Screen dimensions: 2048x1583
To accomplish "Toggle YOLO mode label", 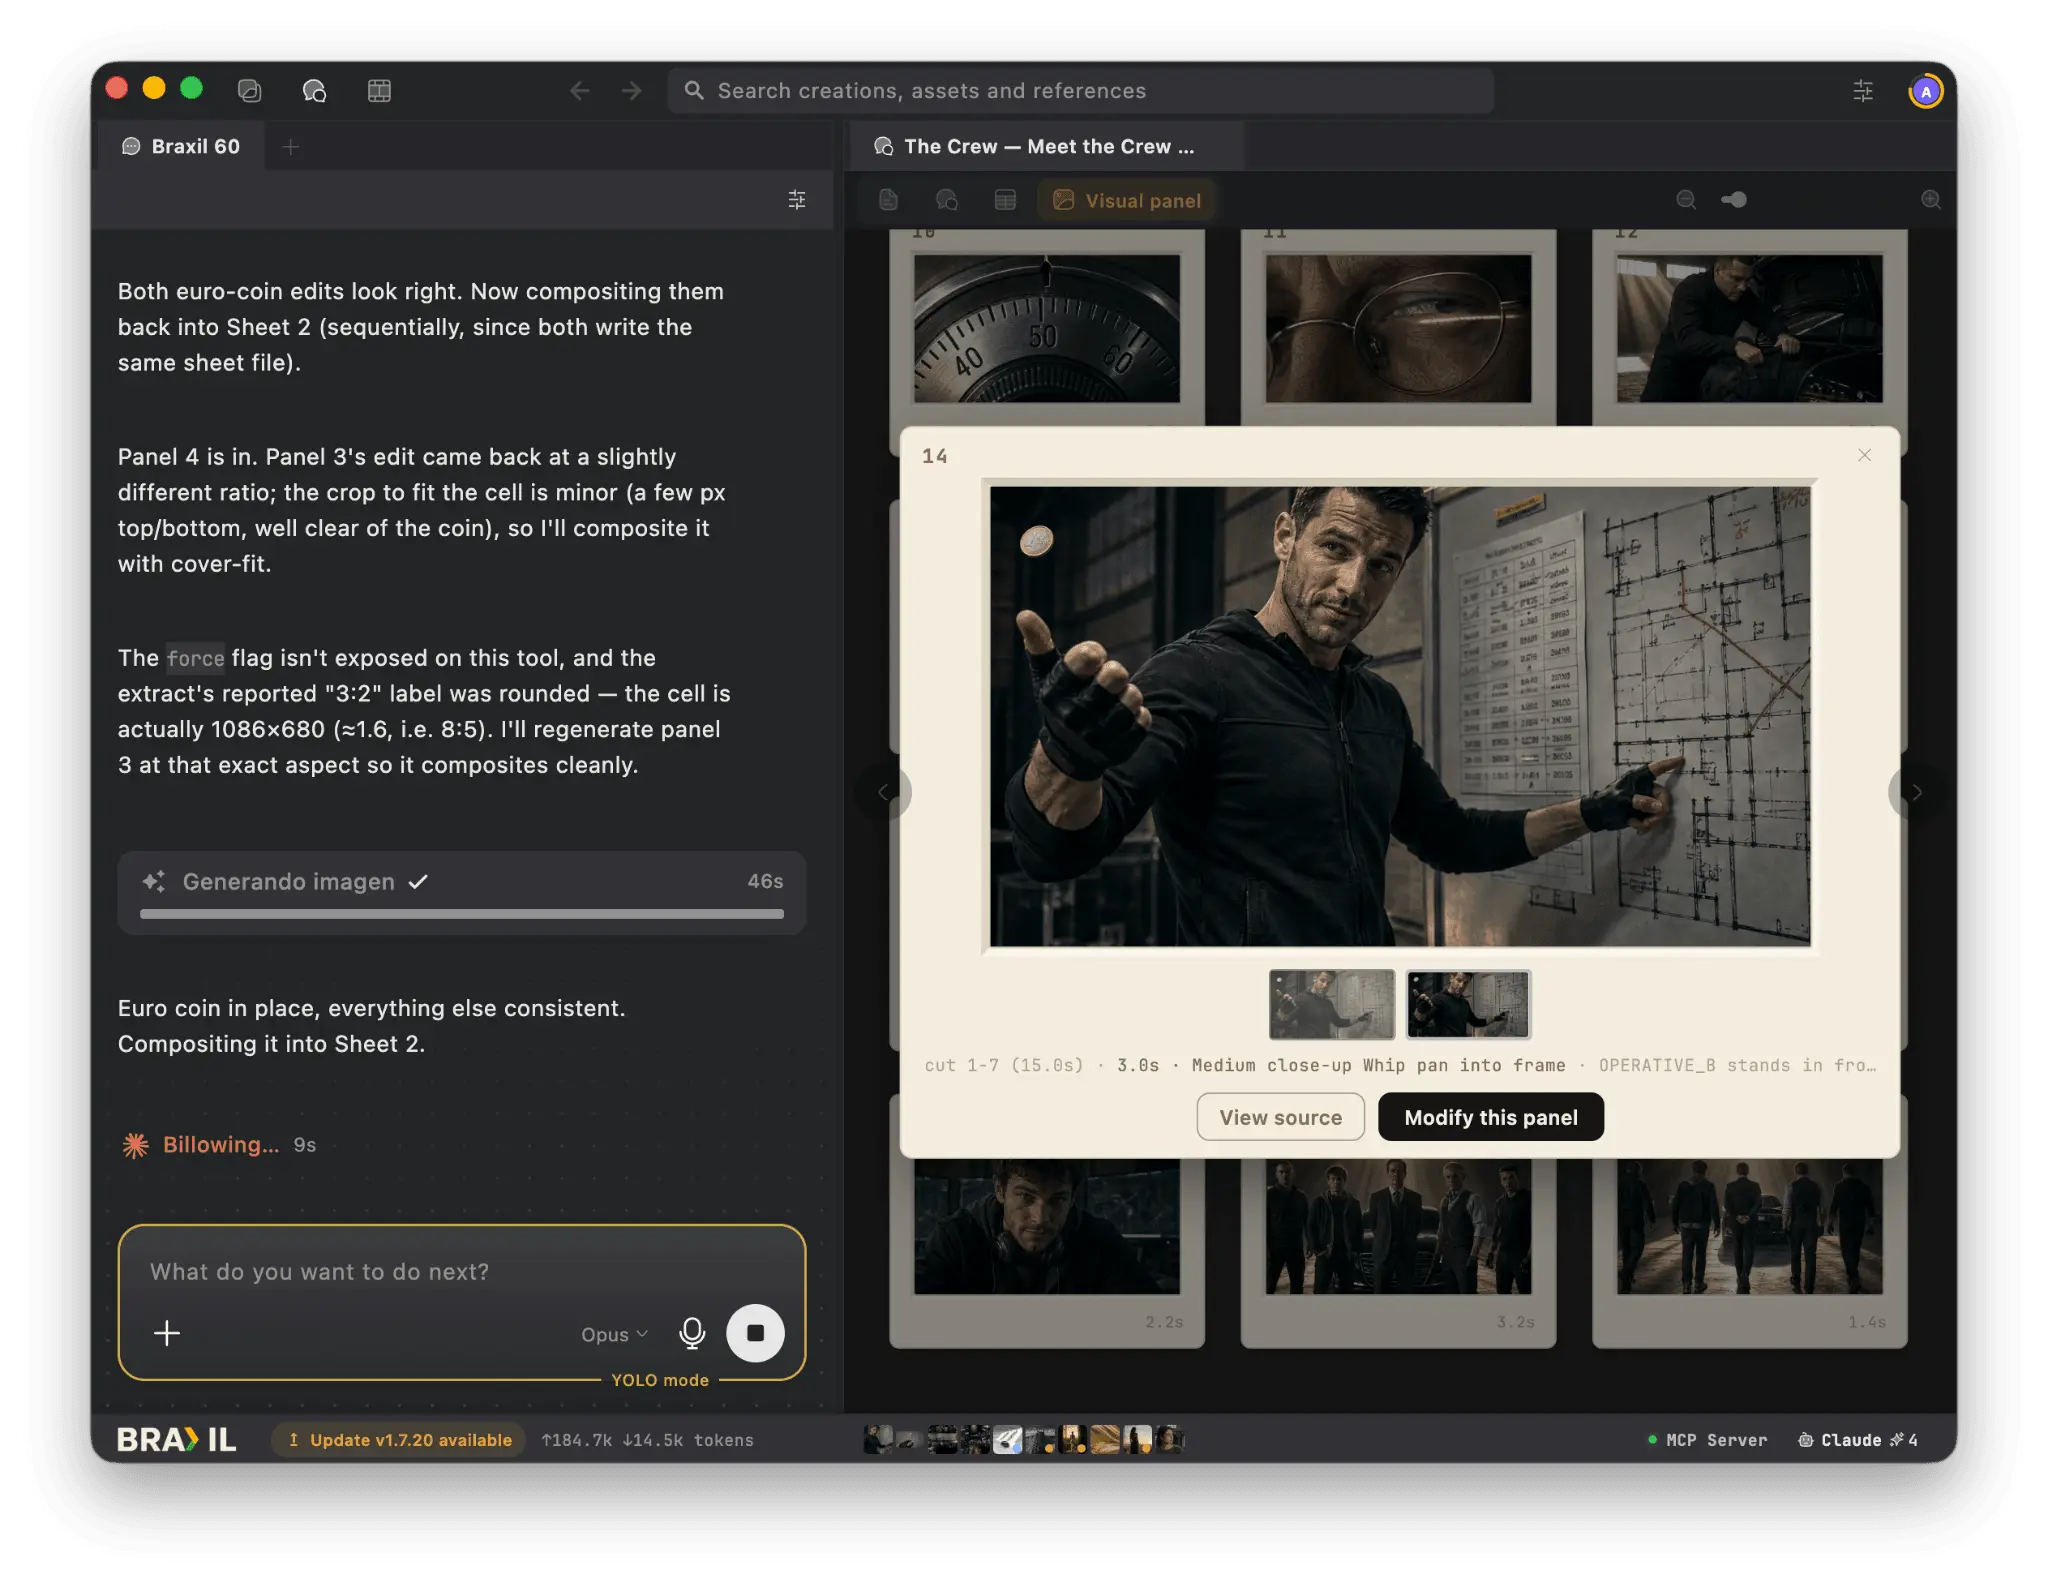I will click(x=660, y=1380).
